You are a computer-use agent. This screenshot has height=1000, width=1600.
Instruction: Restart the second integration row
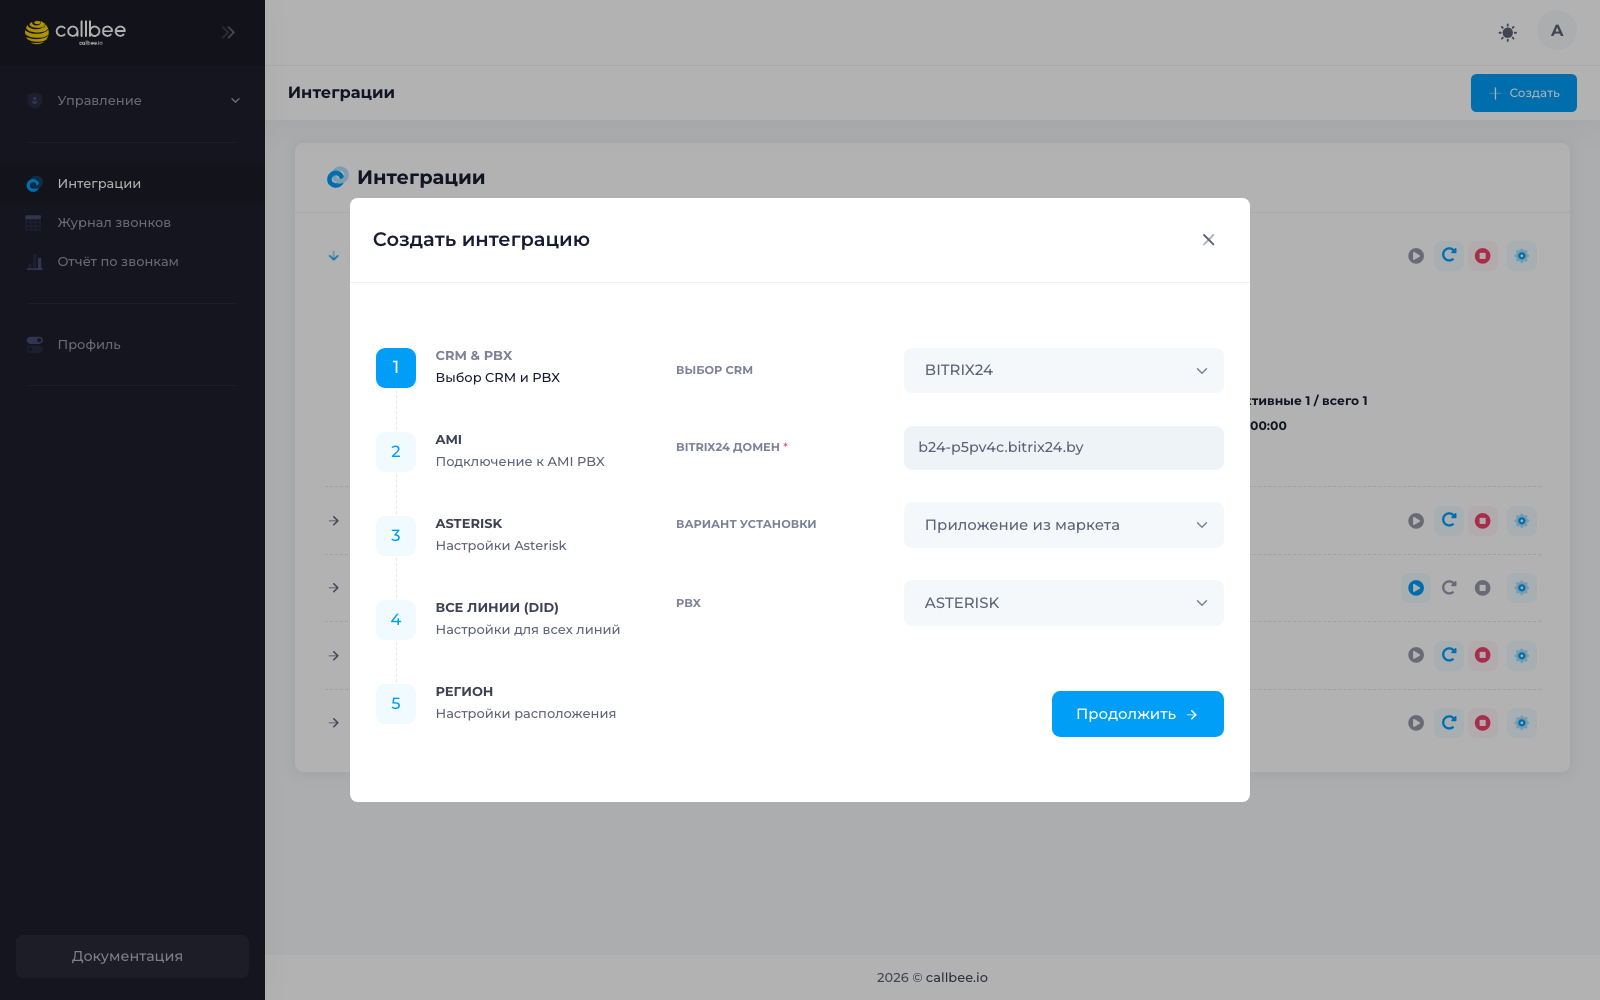pos(1449,520)
